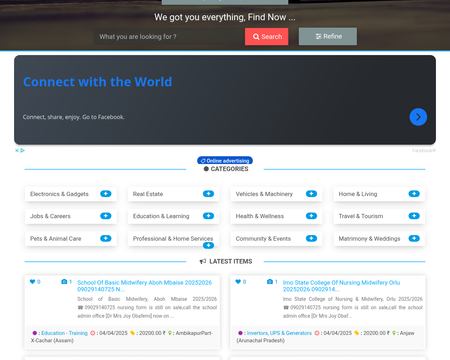Open Inverters, UPS & Generators category tag
This screenshot has width=450, height=360.
click(x=279, y=333)
